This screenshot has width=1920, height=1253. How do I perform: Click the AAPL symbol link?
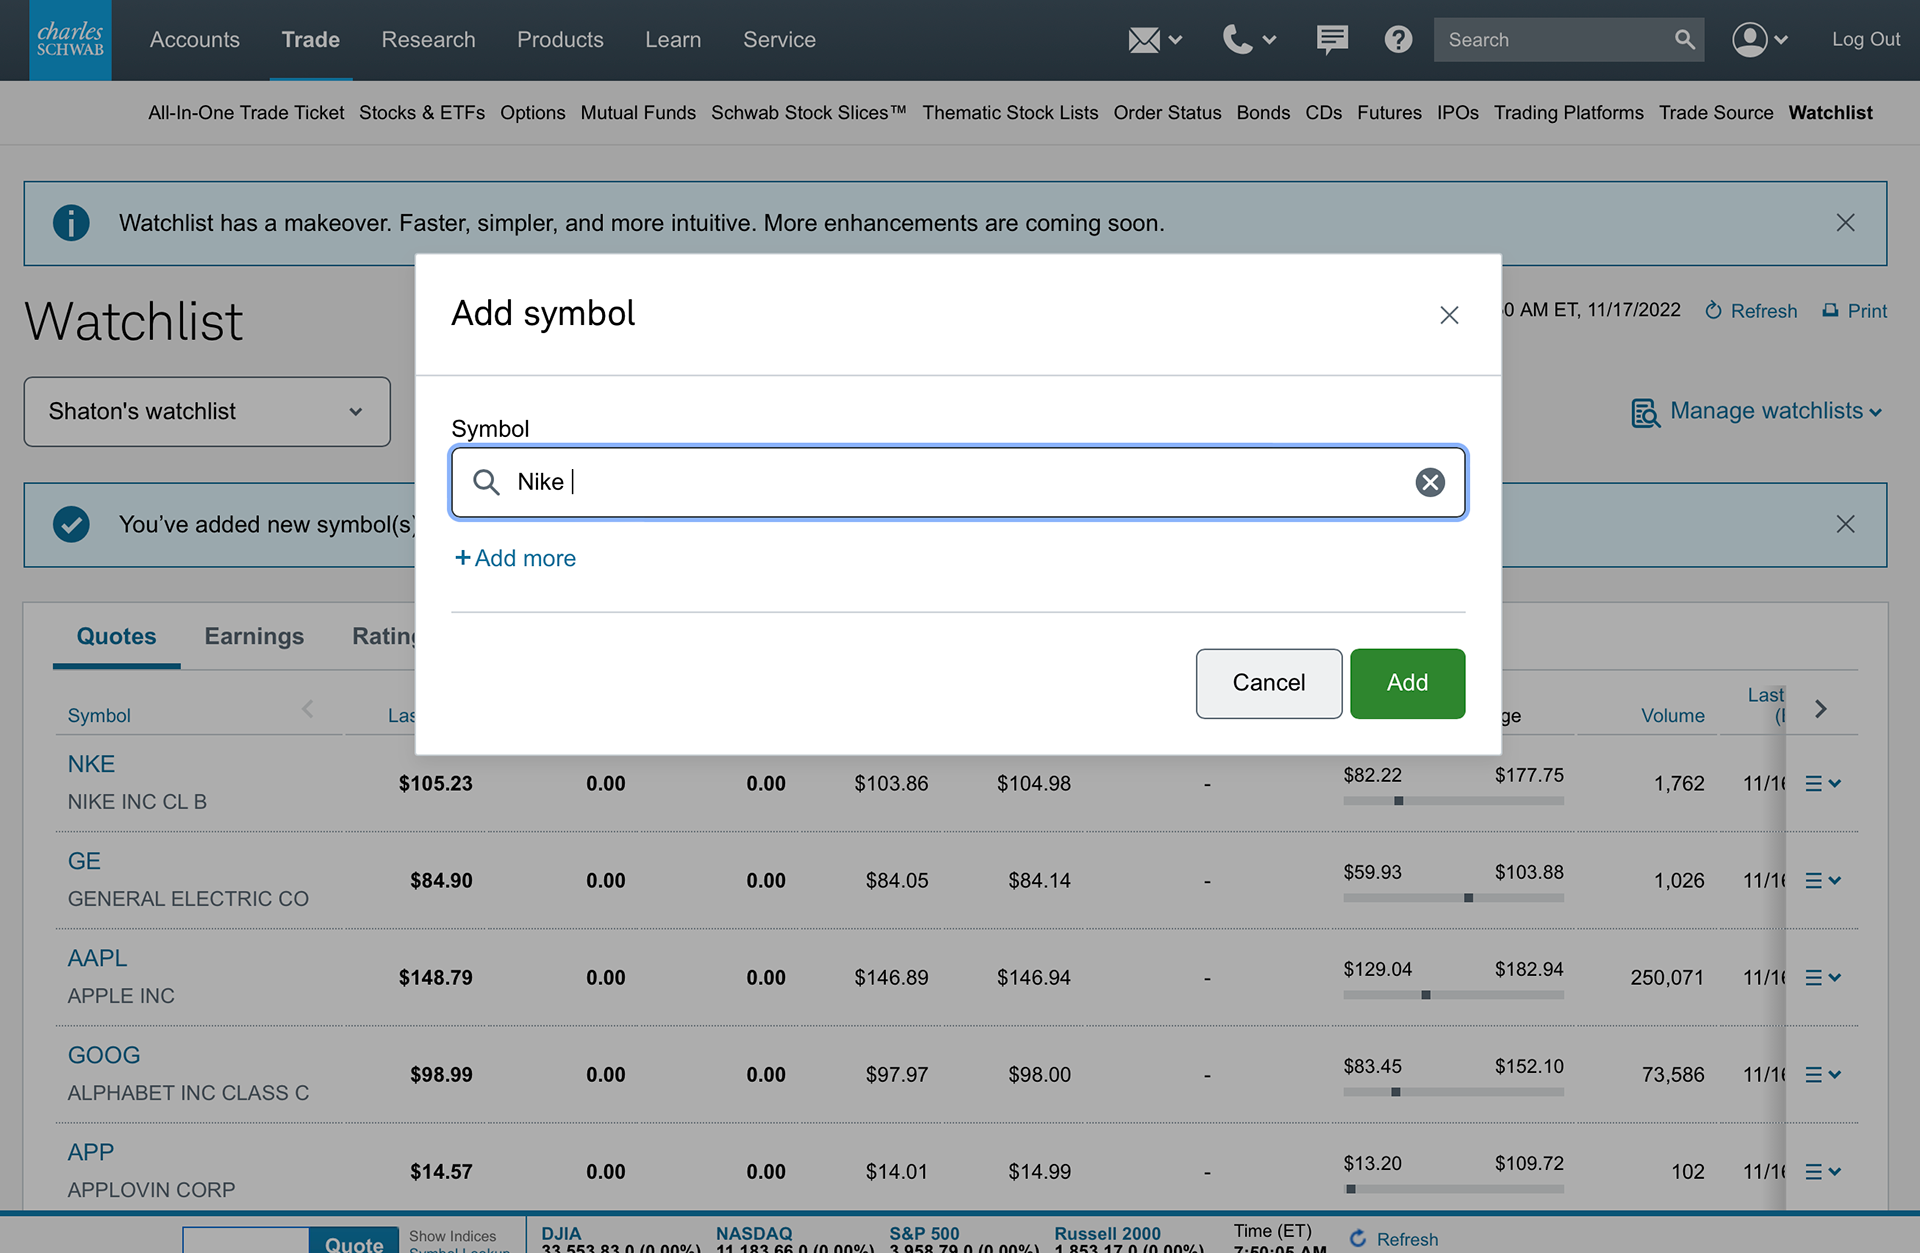tap(97, 959)
